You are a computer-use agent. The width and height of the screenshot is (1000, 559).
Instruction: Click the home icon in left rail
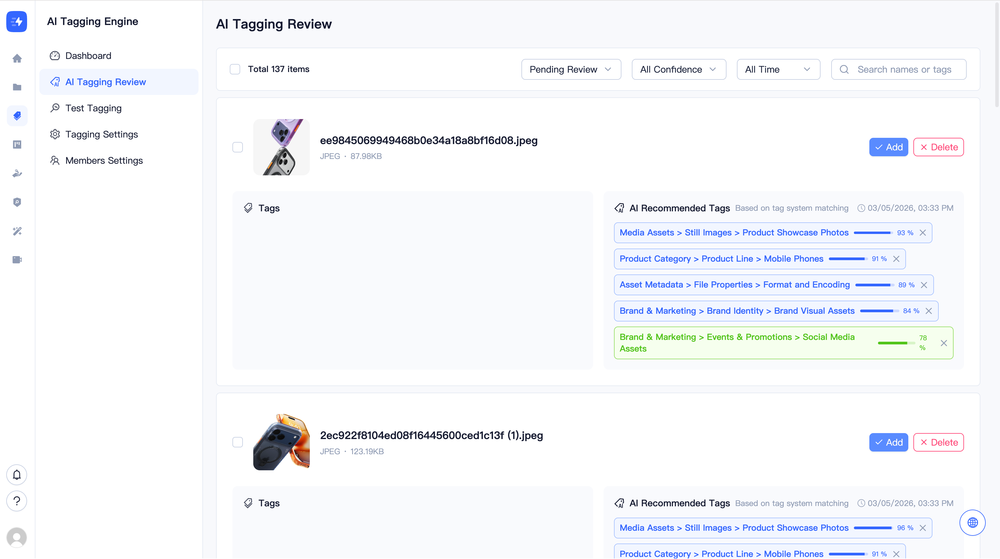17,59
